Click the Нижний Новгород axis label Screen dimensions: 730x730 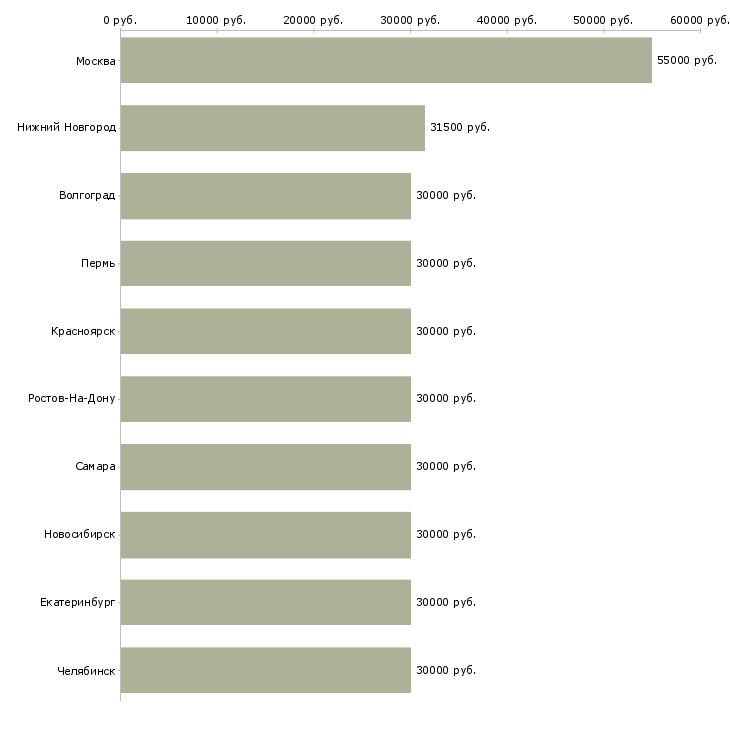coord(66,128)
